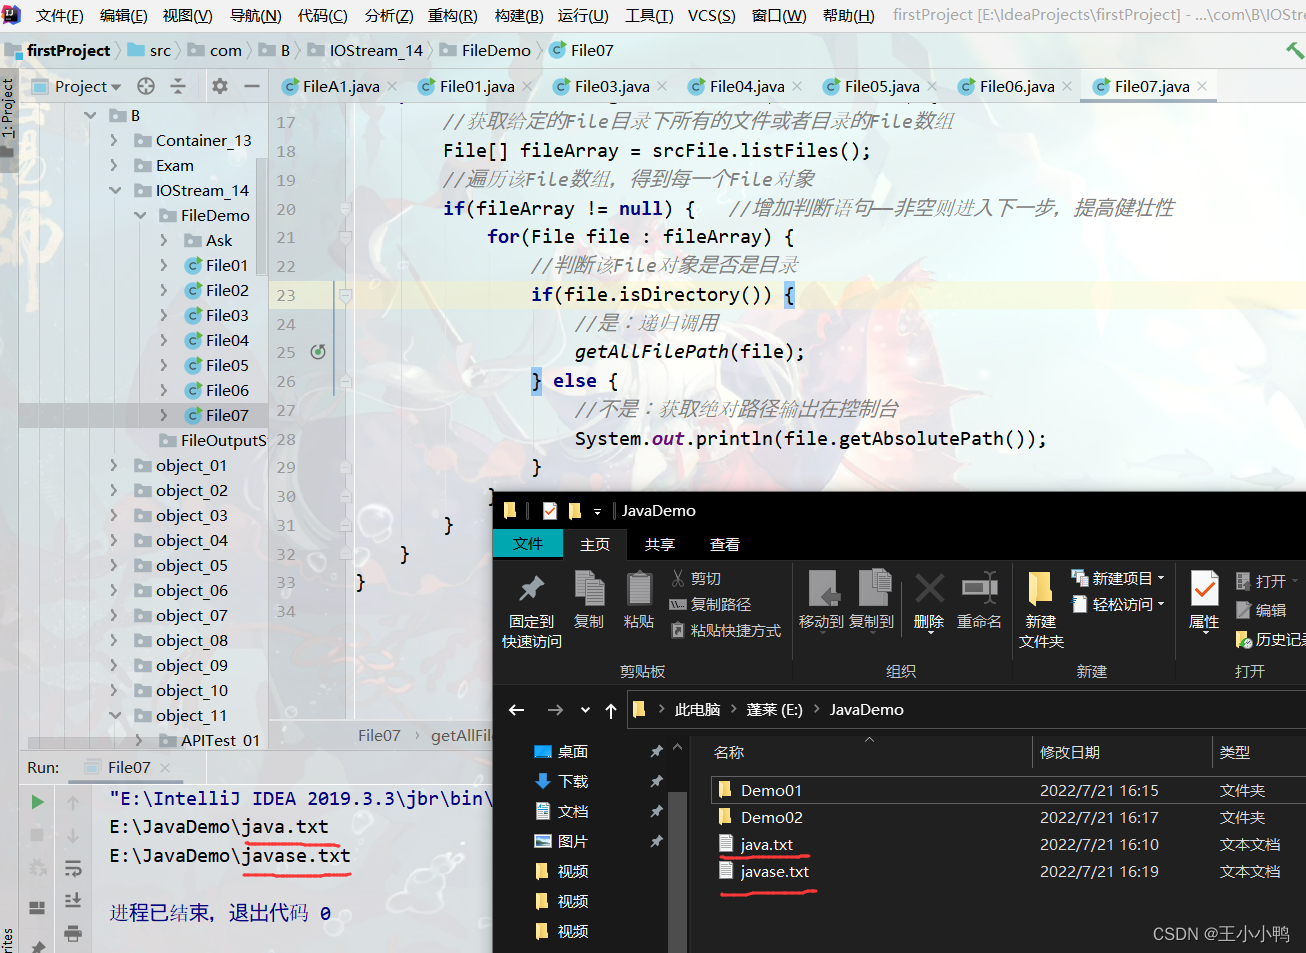Image resolution: width=1306 pixels, height=953 pixels.
Task: Click Copy (复制) icon in Explorer ribbon
Action: (589, 600)
